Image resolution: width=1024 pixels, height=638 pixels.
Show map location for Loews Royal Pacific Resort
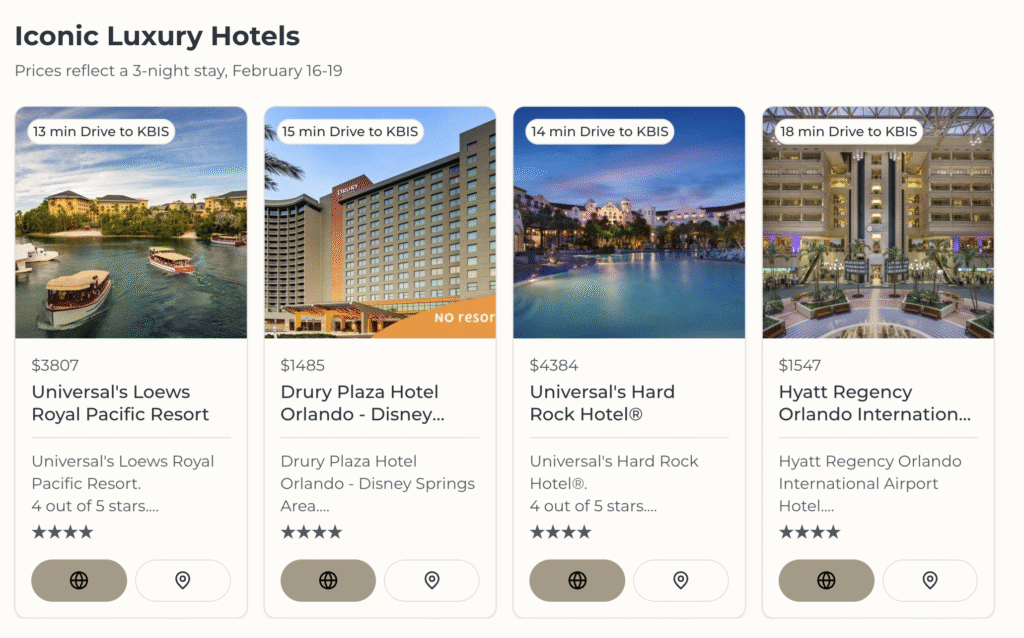pyautogui.click(x=183, y=580)
